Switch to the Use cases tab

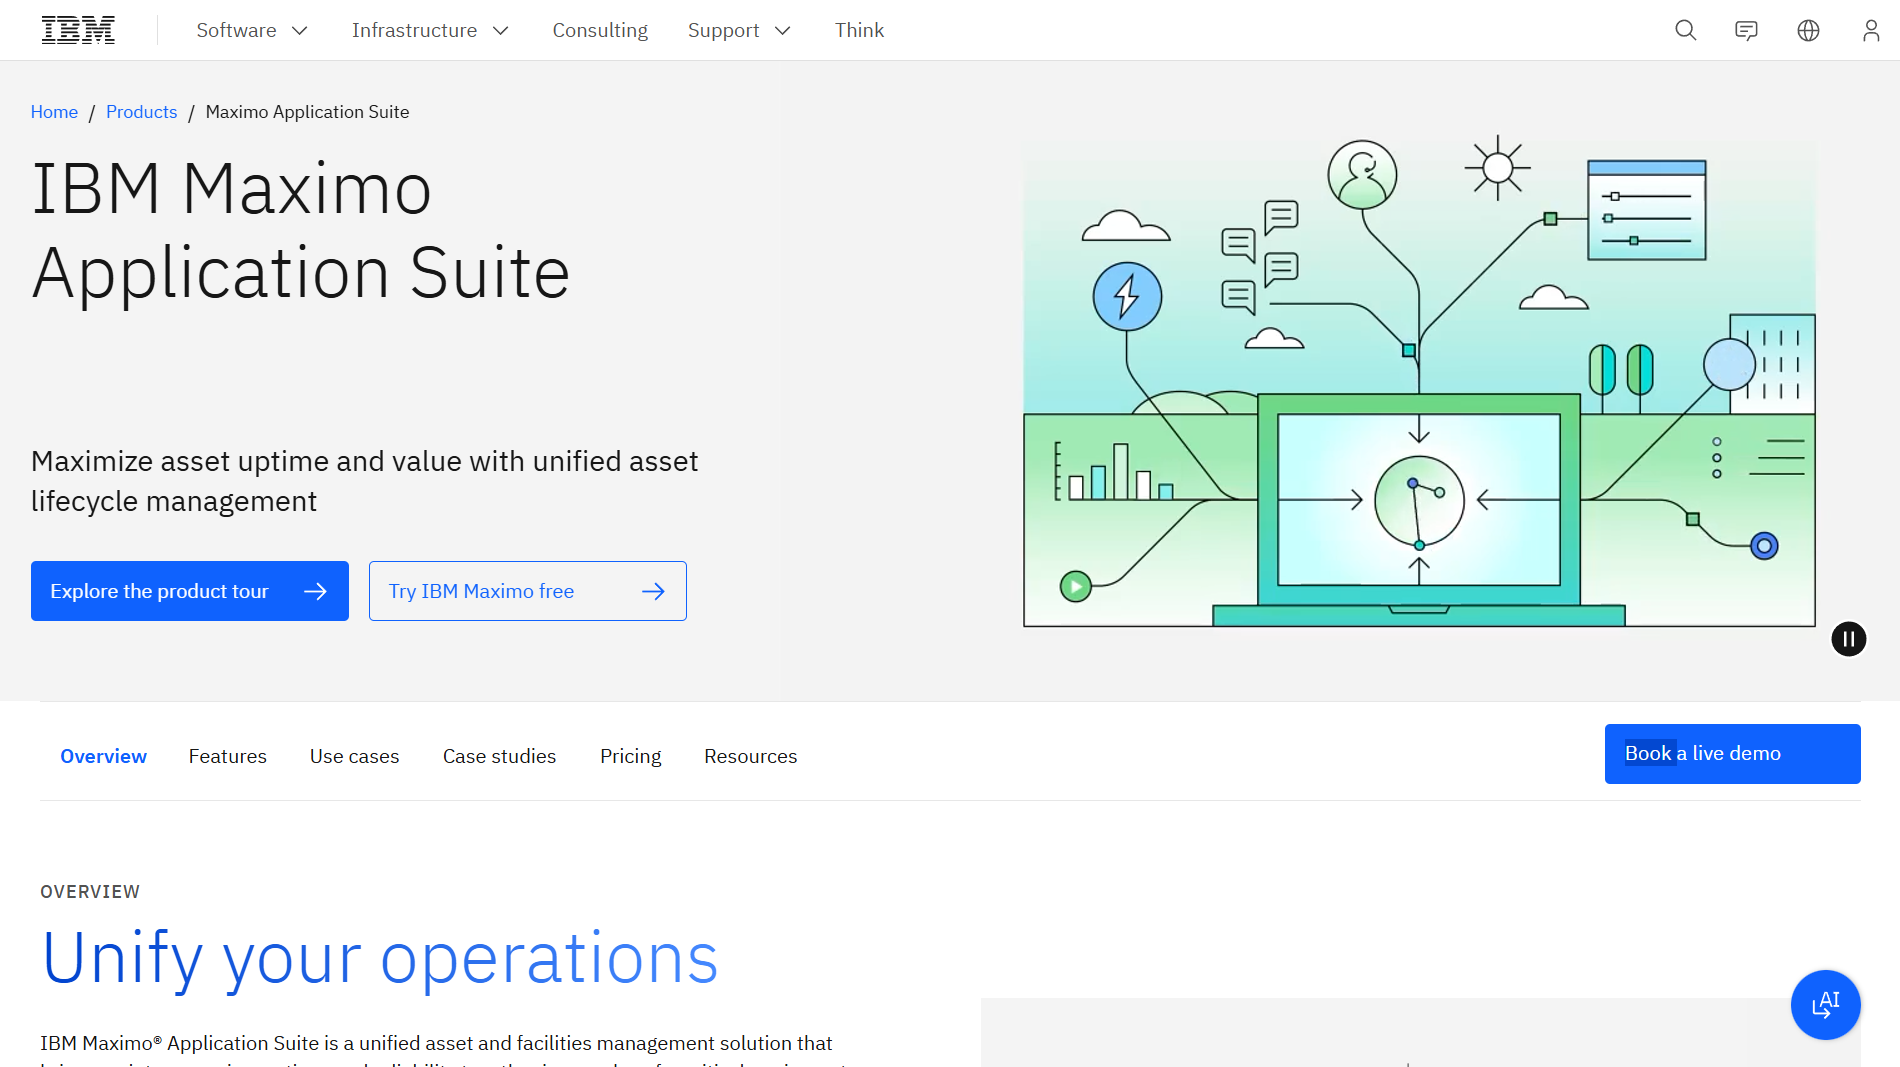(x=355, y=756)
